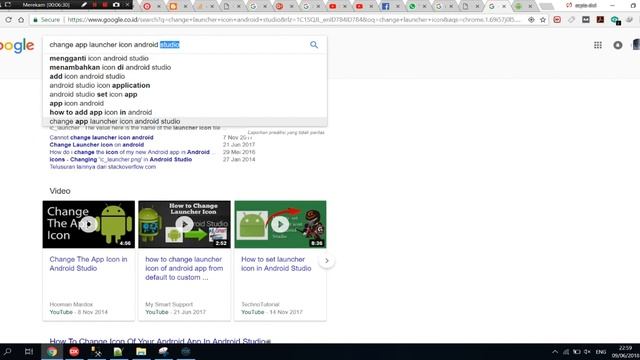Click the volume icon in system tray
Screen dimensions: 640x360
587,352
